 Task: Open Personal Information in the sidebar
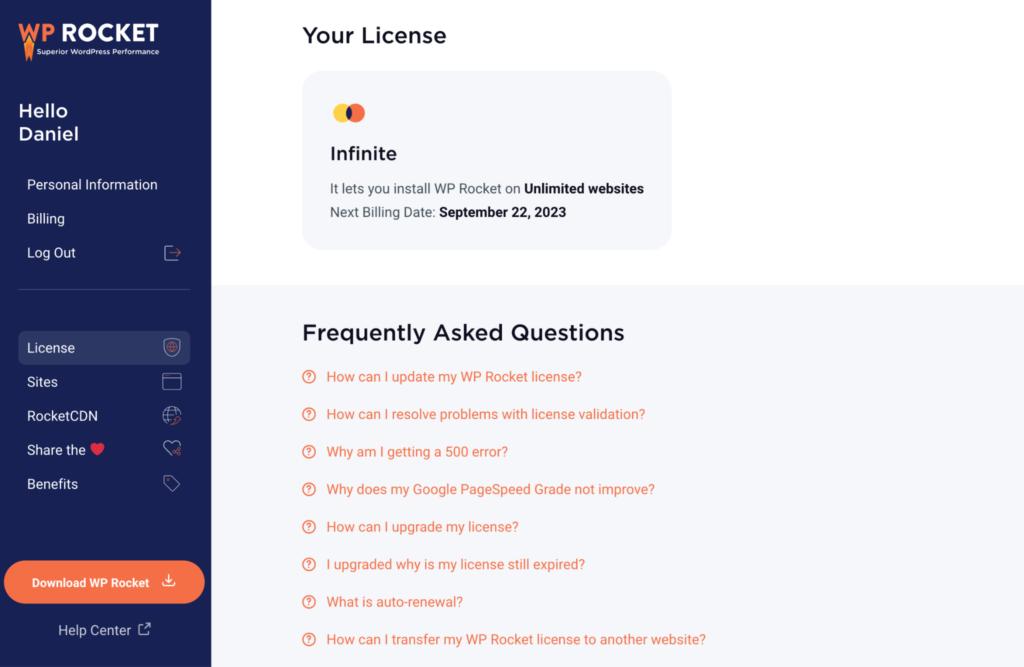click(92, 185)
